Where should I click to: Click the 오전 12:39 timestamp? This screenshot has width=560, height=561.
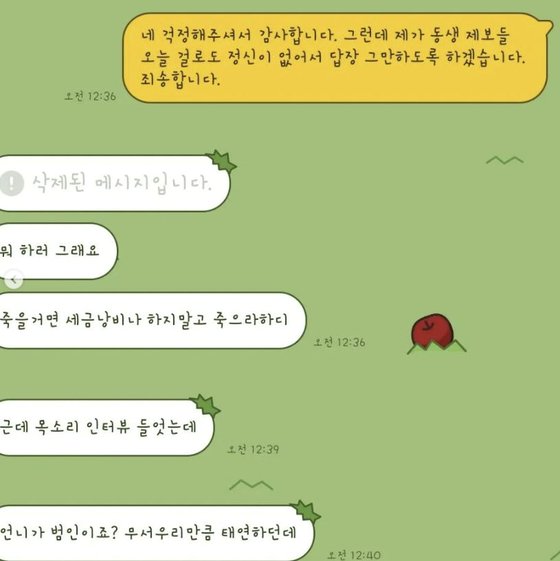click(x=253, y=449)
